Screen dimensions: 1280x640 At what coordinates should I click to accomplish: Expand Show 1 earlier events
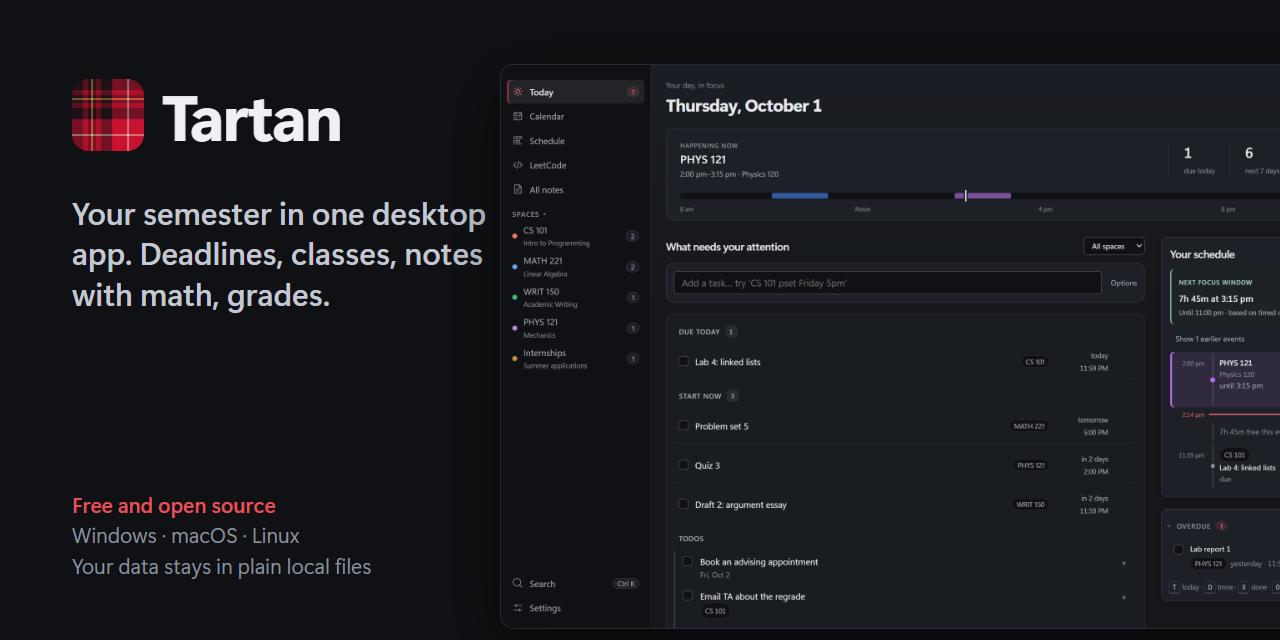click(1209, 339)
